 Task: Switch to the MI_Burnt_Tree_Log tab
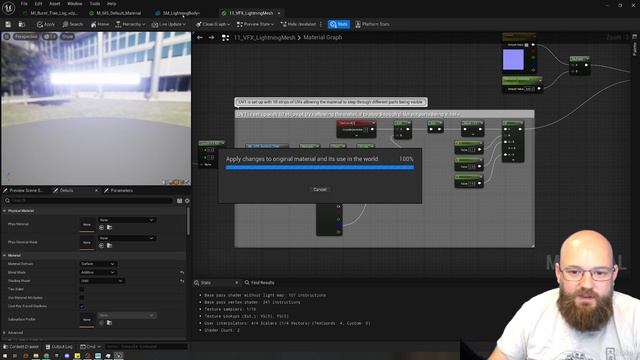coord(51,13)
